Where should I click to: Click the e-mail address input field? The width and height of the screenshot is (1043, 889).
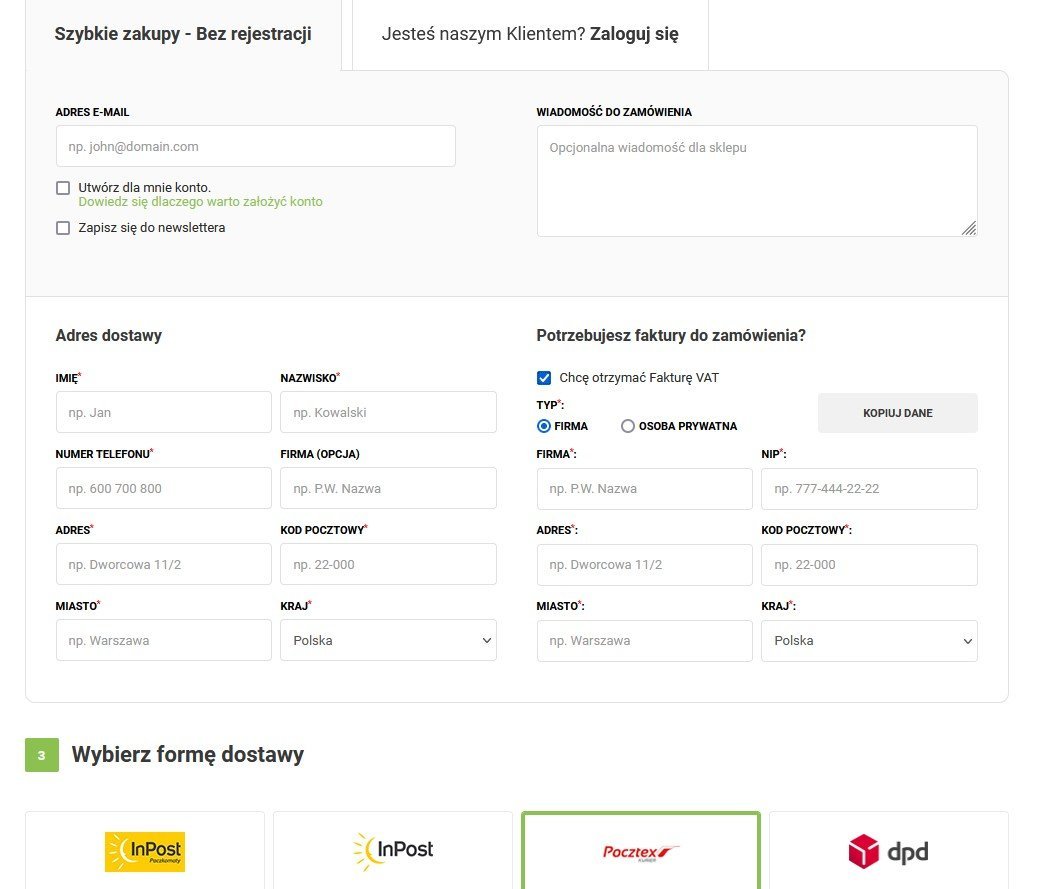255,146
